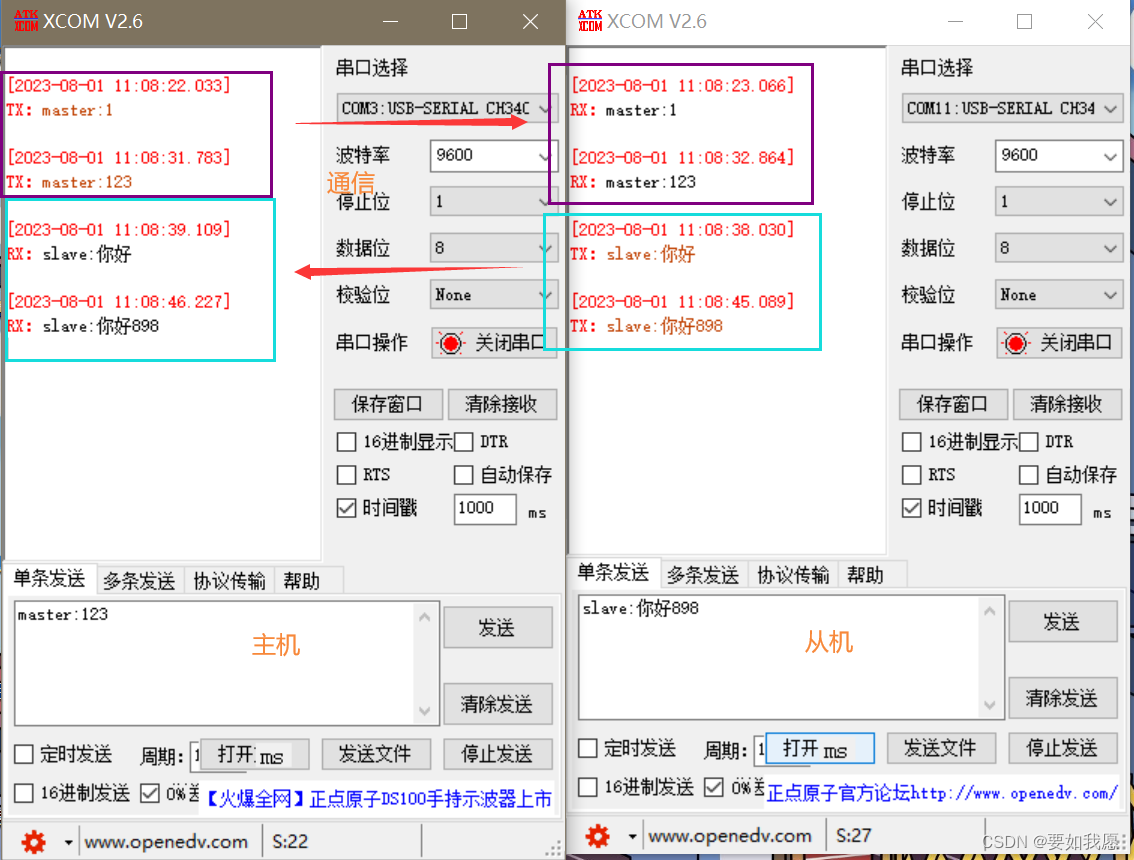This screenshot has width=1134, height=860.
Task: Open 校验位 None dropdown in slave window
Action: click(x=1059, y=294)
